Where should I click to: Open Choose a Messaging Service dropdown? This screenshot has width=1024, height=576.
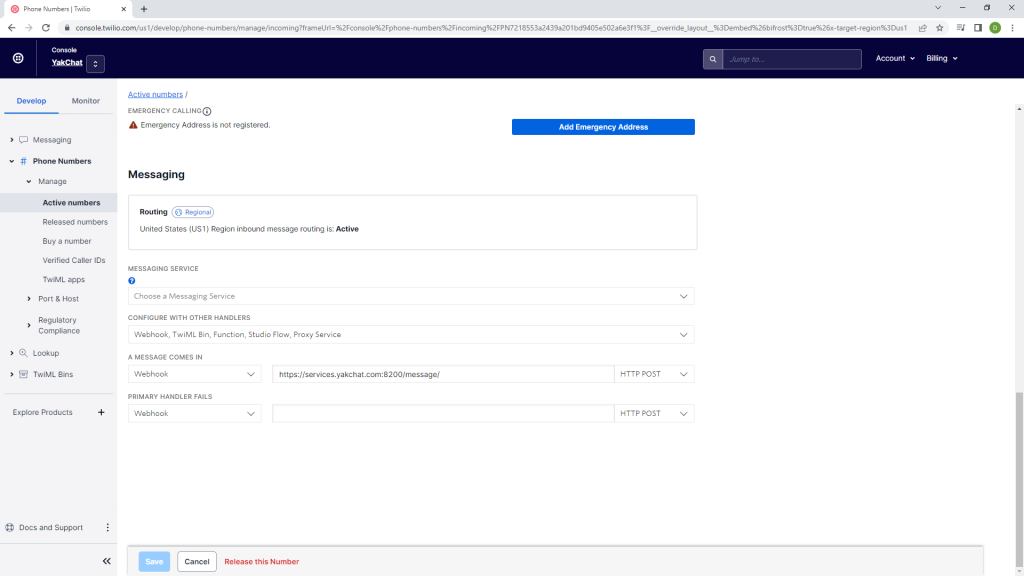[411, 296]
